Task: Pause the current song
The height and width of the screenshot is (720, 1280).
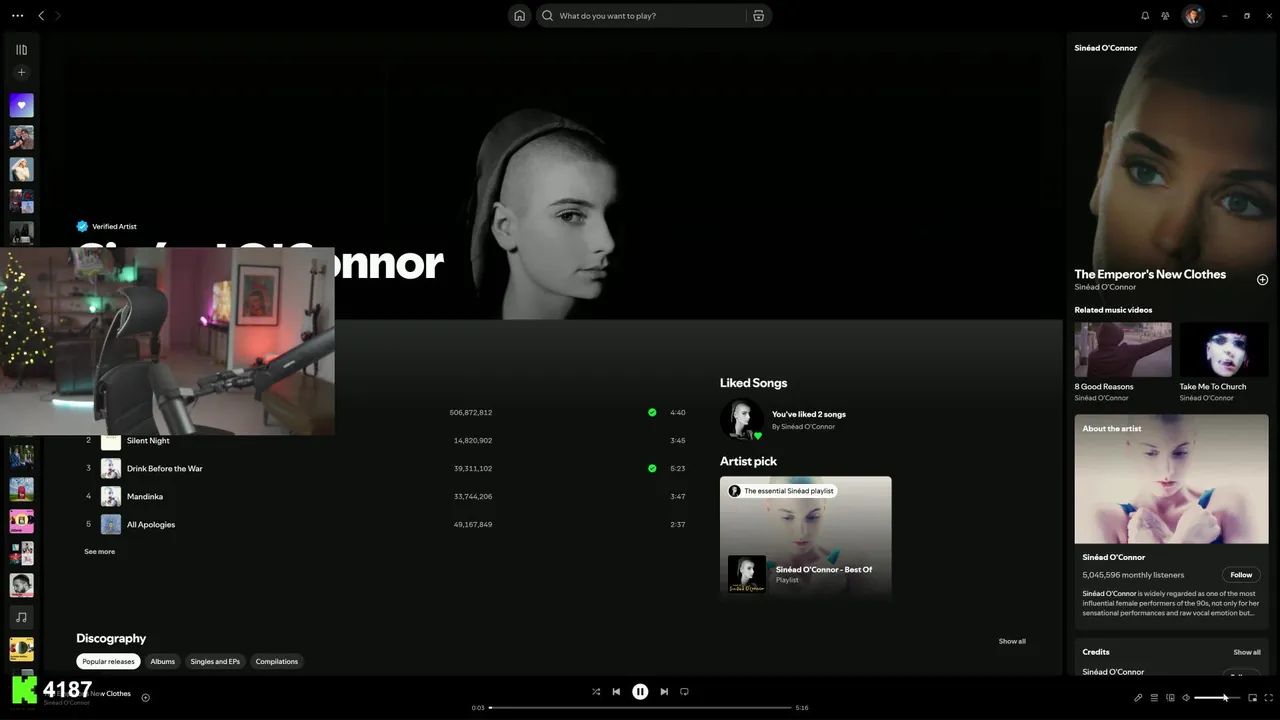Action: coord(640,692)
